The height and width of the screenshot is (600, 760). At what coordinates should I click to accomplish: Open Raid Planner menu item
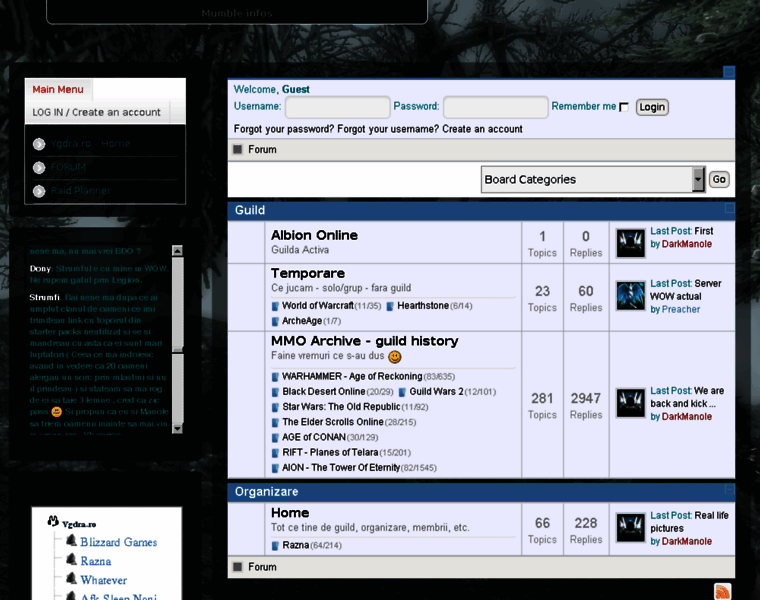[x=80, y=190]
